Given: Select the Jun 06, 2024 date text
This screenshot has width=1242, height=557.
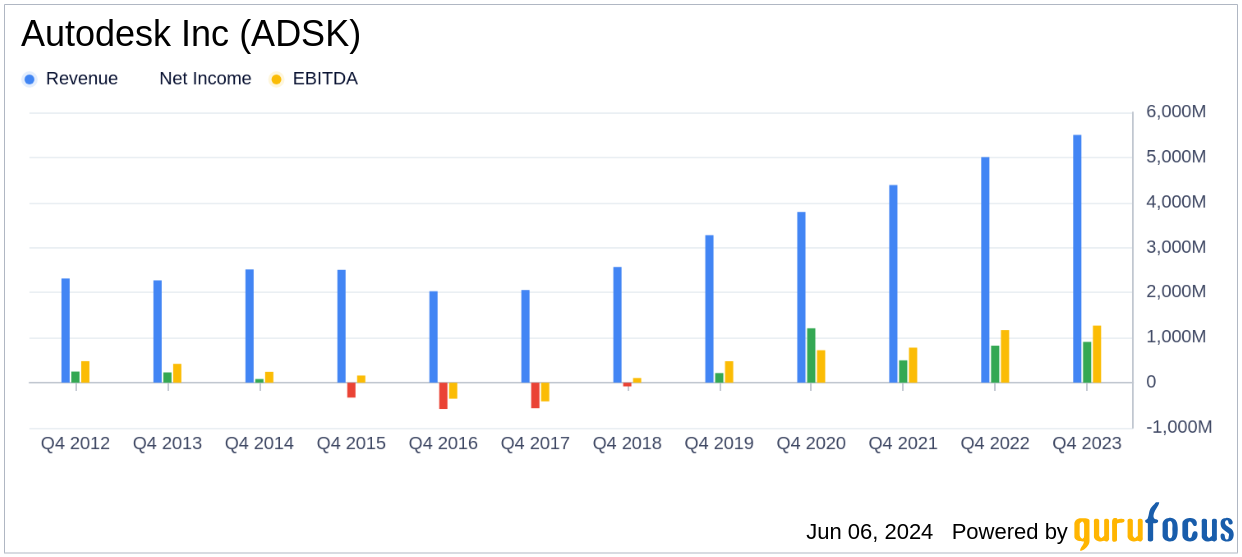Looking at the screenshot, I should click(x=869, y=532).
